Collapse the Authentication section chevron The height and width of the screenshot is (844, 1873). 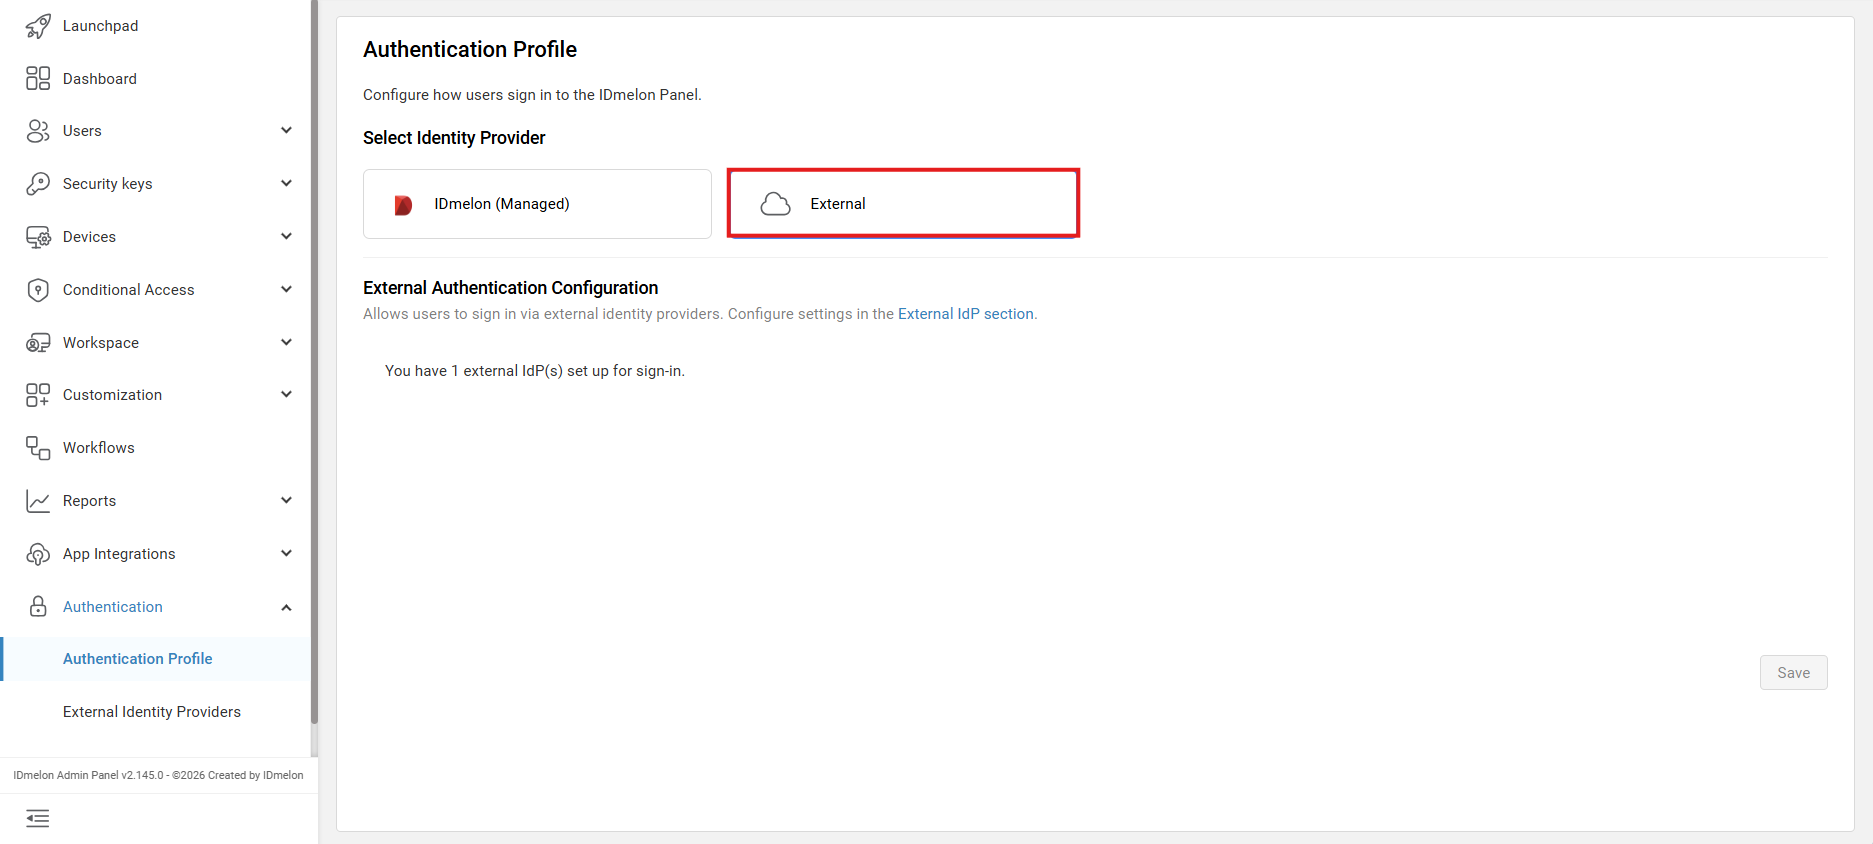click(286, 607)
